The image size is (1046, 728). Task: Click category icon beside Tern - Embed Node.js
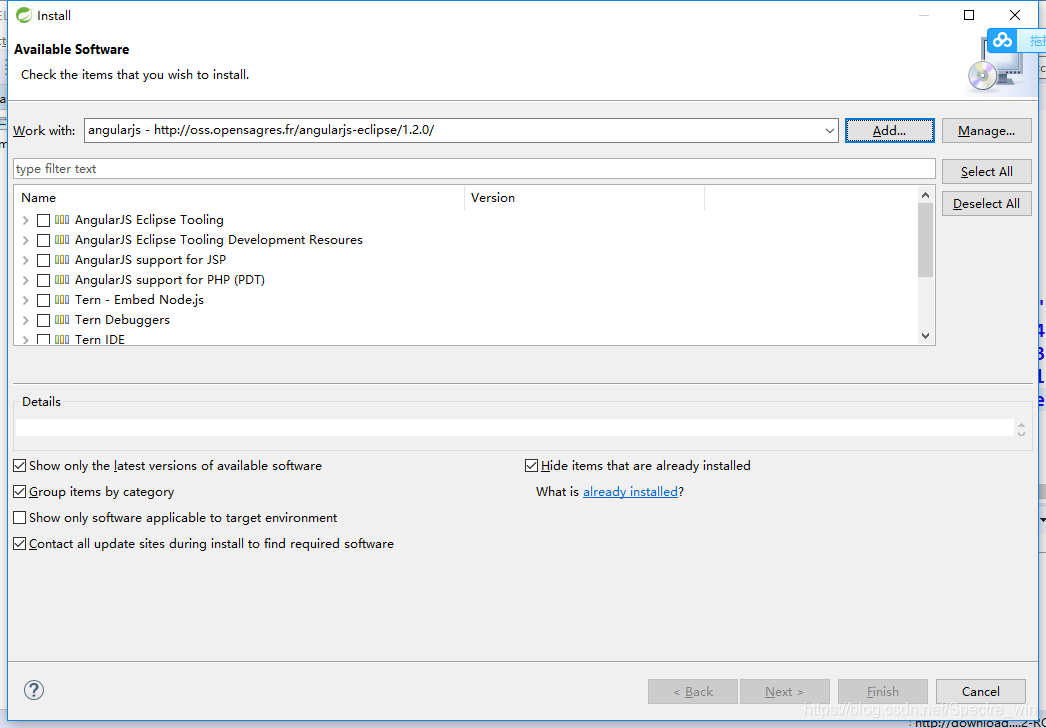coord(62,300)
